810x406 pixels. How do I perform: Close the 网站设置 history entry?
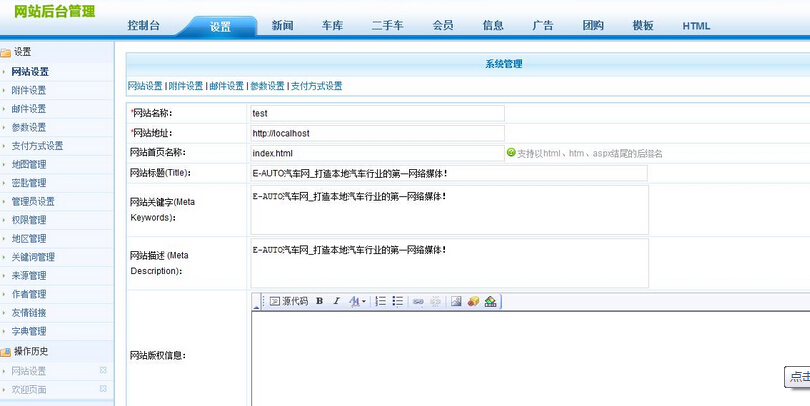[103, 371]
